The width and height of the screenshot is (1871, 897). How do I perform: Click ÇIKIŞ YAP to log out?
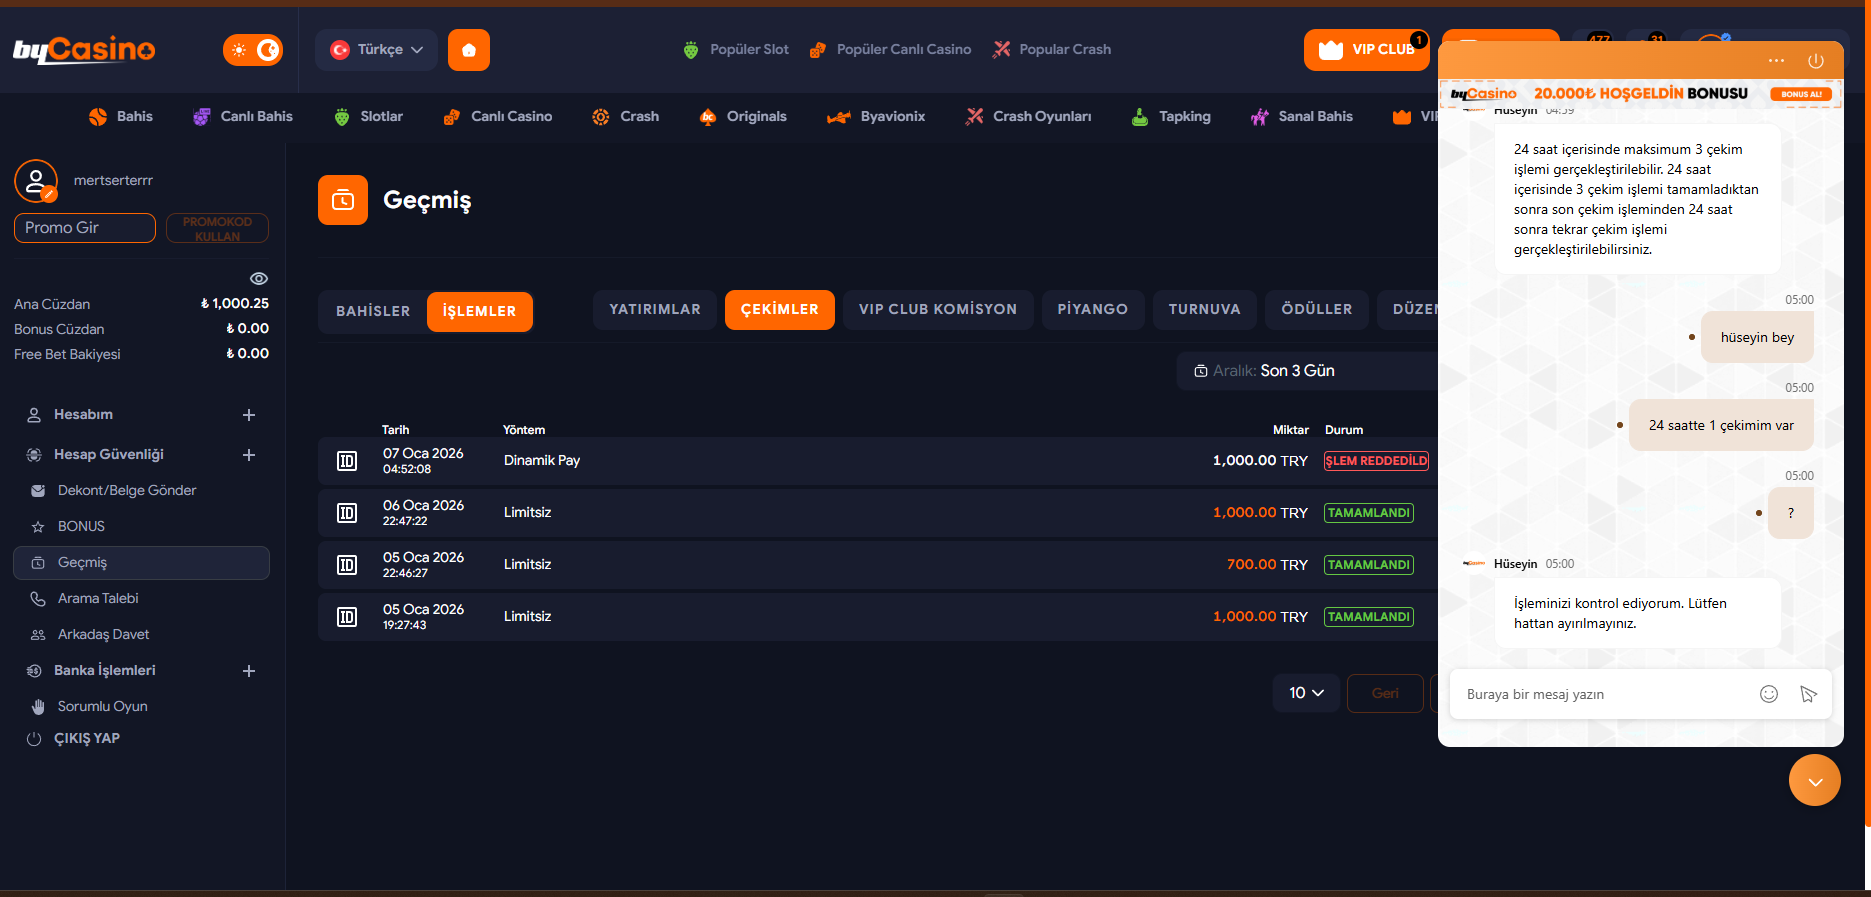click(x=86, y=738)
